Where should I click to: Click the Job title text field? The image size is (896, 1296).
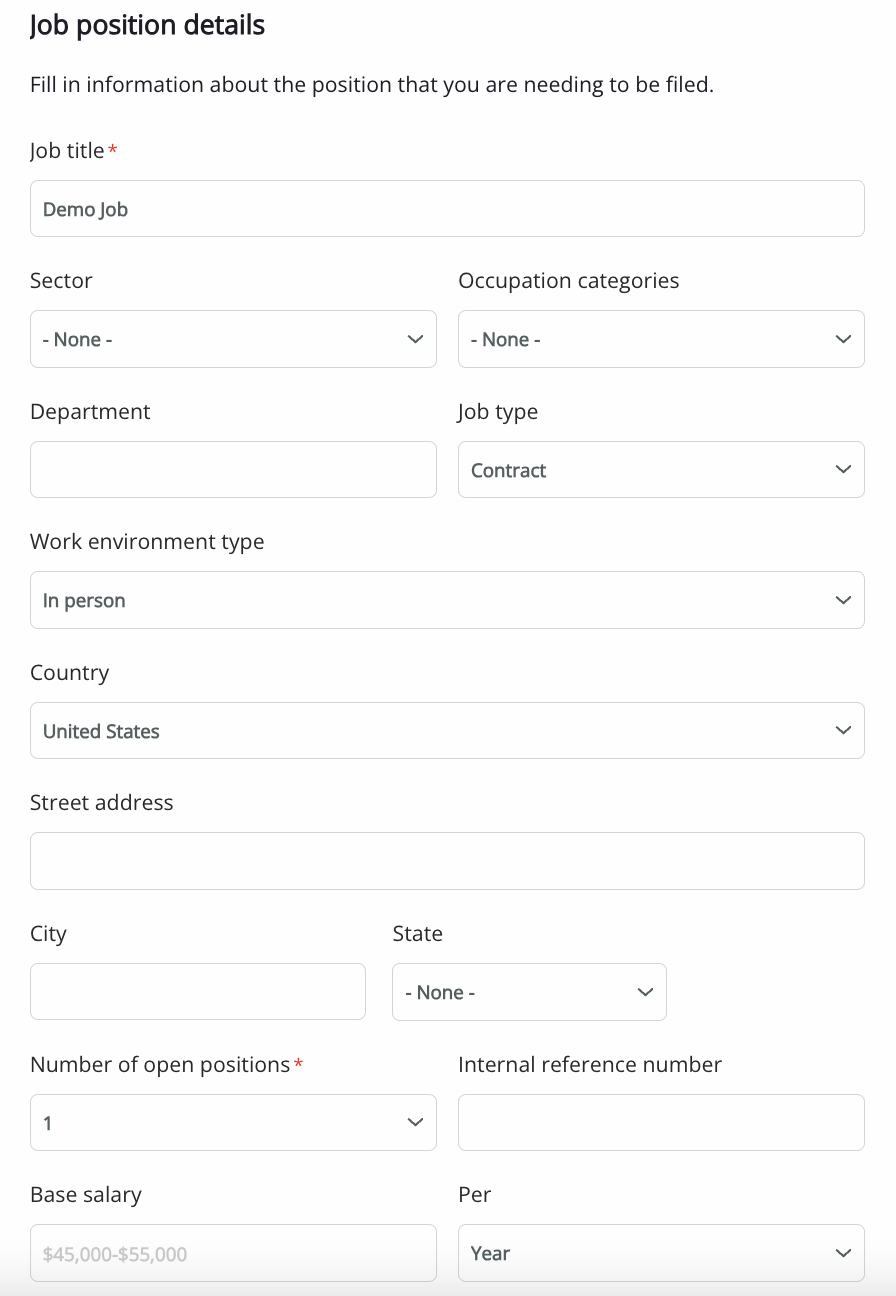(x=447, y=209)
